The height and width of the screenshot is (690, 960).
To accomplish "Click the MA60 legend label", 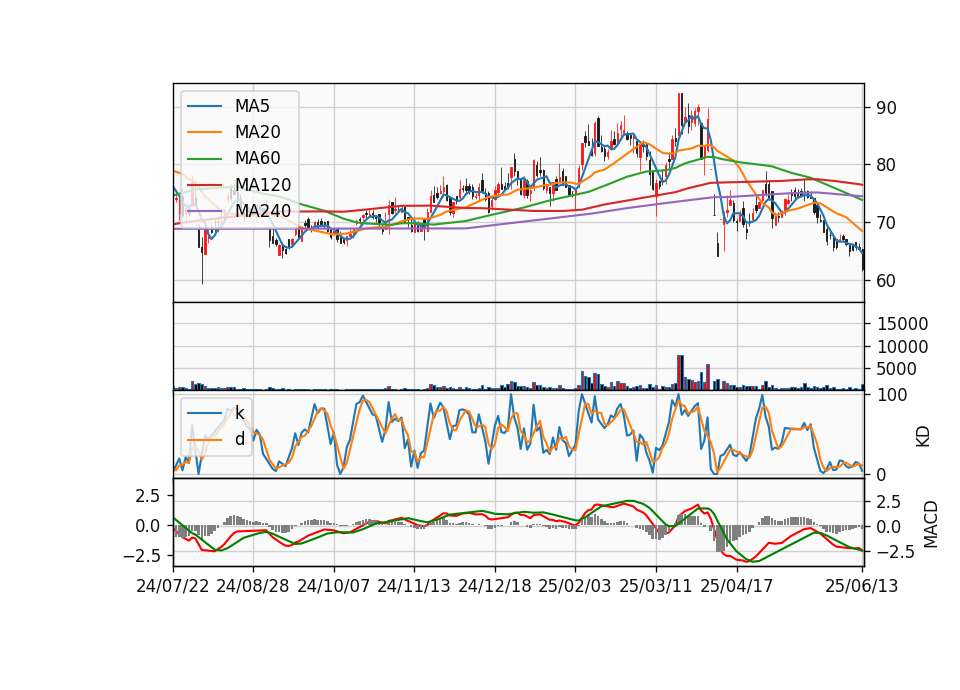I will point(257,159).
